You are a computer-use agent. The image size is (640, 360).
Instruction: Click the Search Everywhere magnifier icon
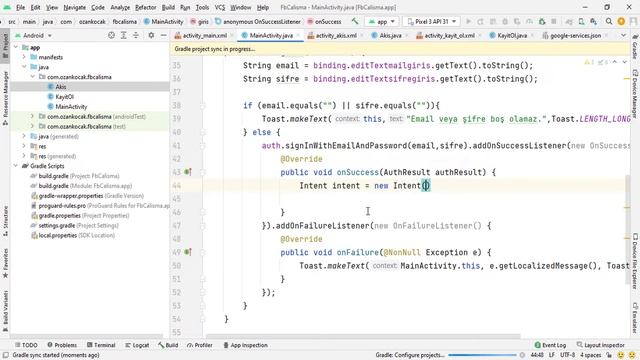point(609,21)
